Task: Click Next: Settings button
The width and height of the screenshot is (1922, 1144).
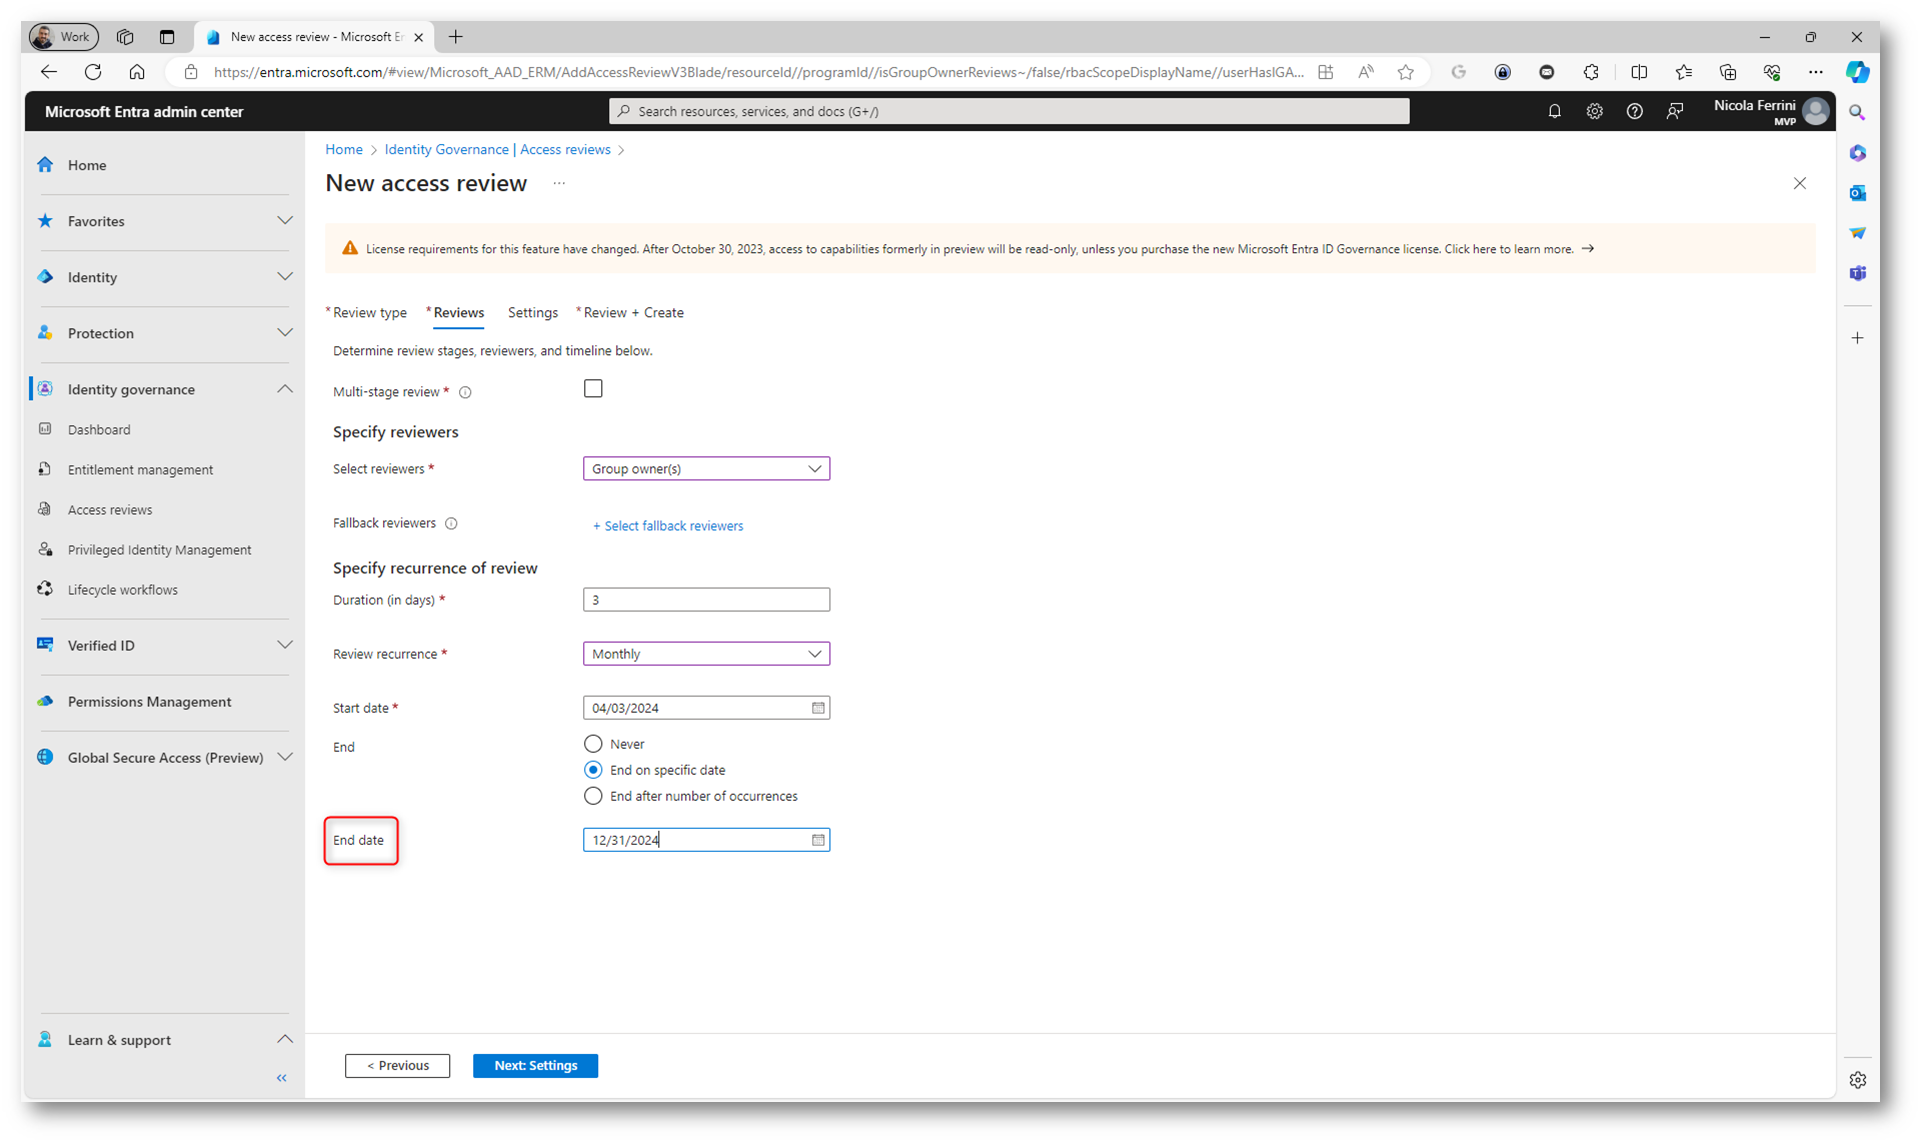Action: [535, 1065]
